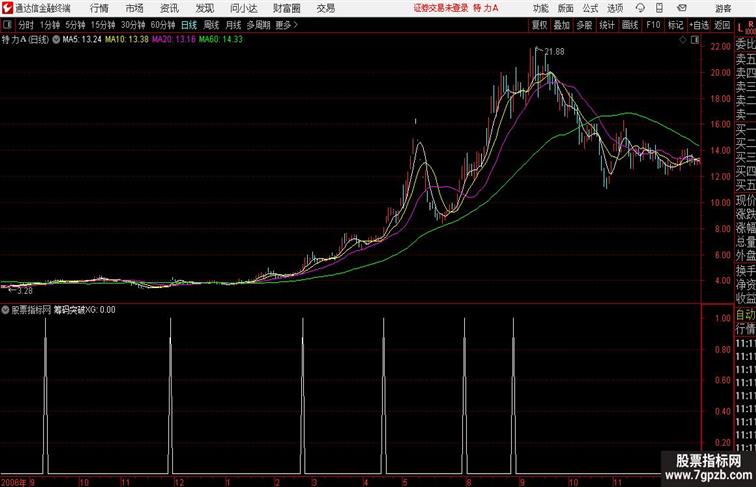Toggle the left panel icon beside 分时
This screenshot has width=756, height=487.
pos(7,25)
